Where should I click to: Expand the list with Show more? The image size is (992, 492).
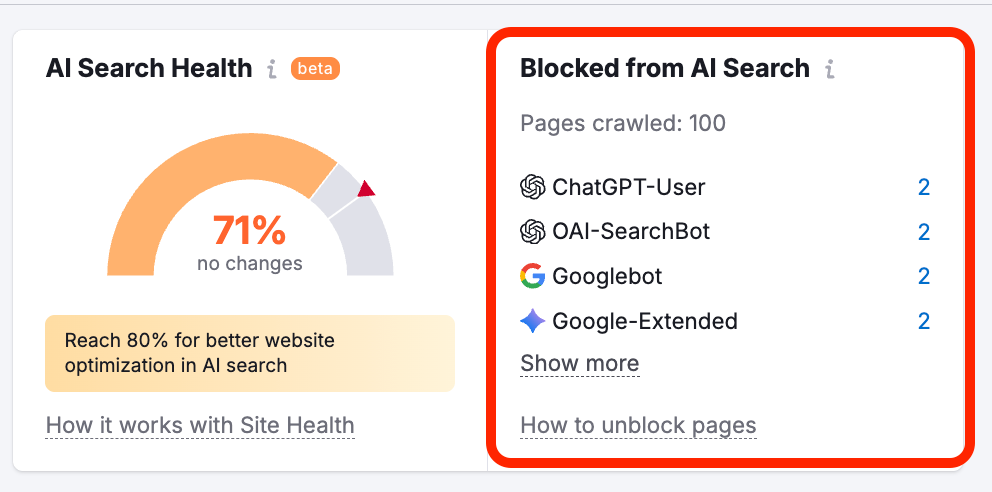coord(579,363)
